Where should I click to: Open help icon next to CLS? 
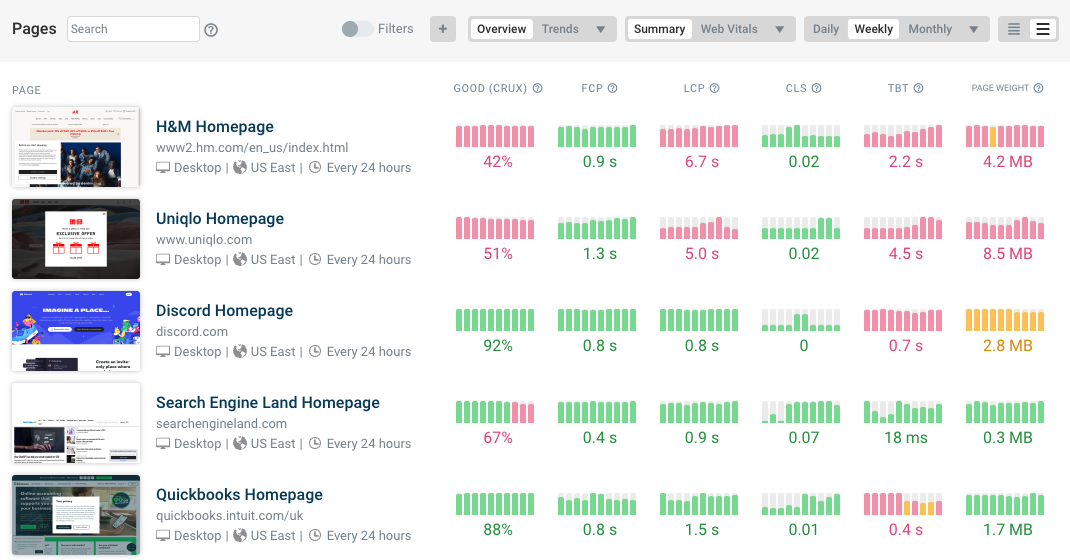pyautogui.click(x=816, y=88)
